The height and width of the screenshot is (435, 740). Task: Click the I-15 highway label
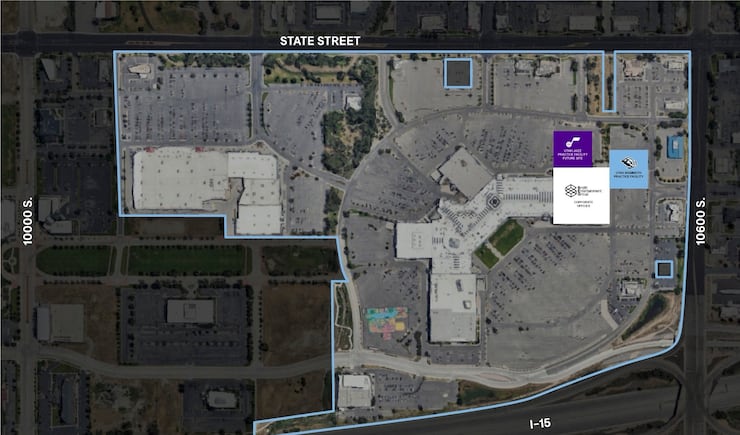(540, 423)
